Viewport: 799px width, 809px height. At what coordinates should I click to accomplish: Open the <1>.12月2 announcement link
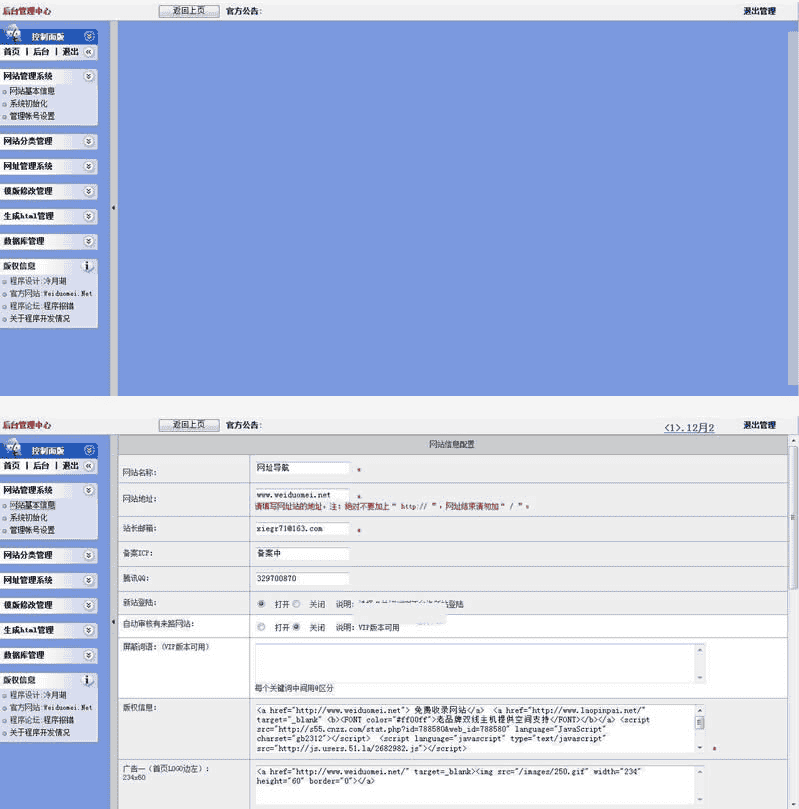click(x=689, y=428)
